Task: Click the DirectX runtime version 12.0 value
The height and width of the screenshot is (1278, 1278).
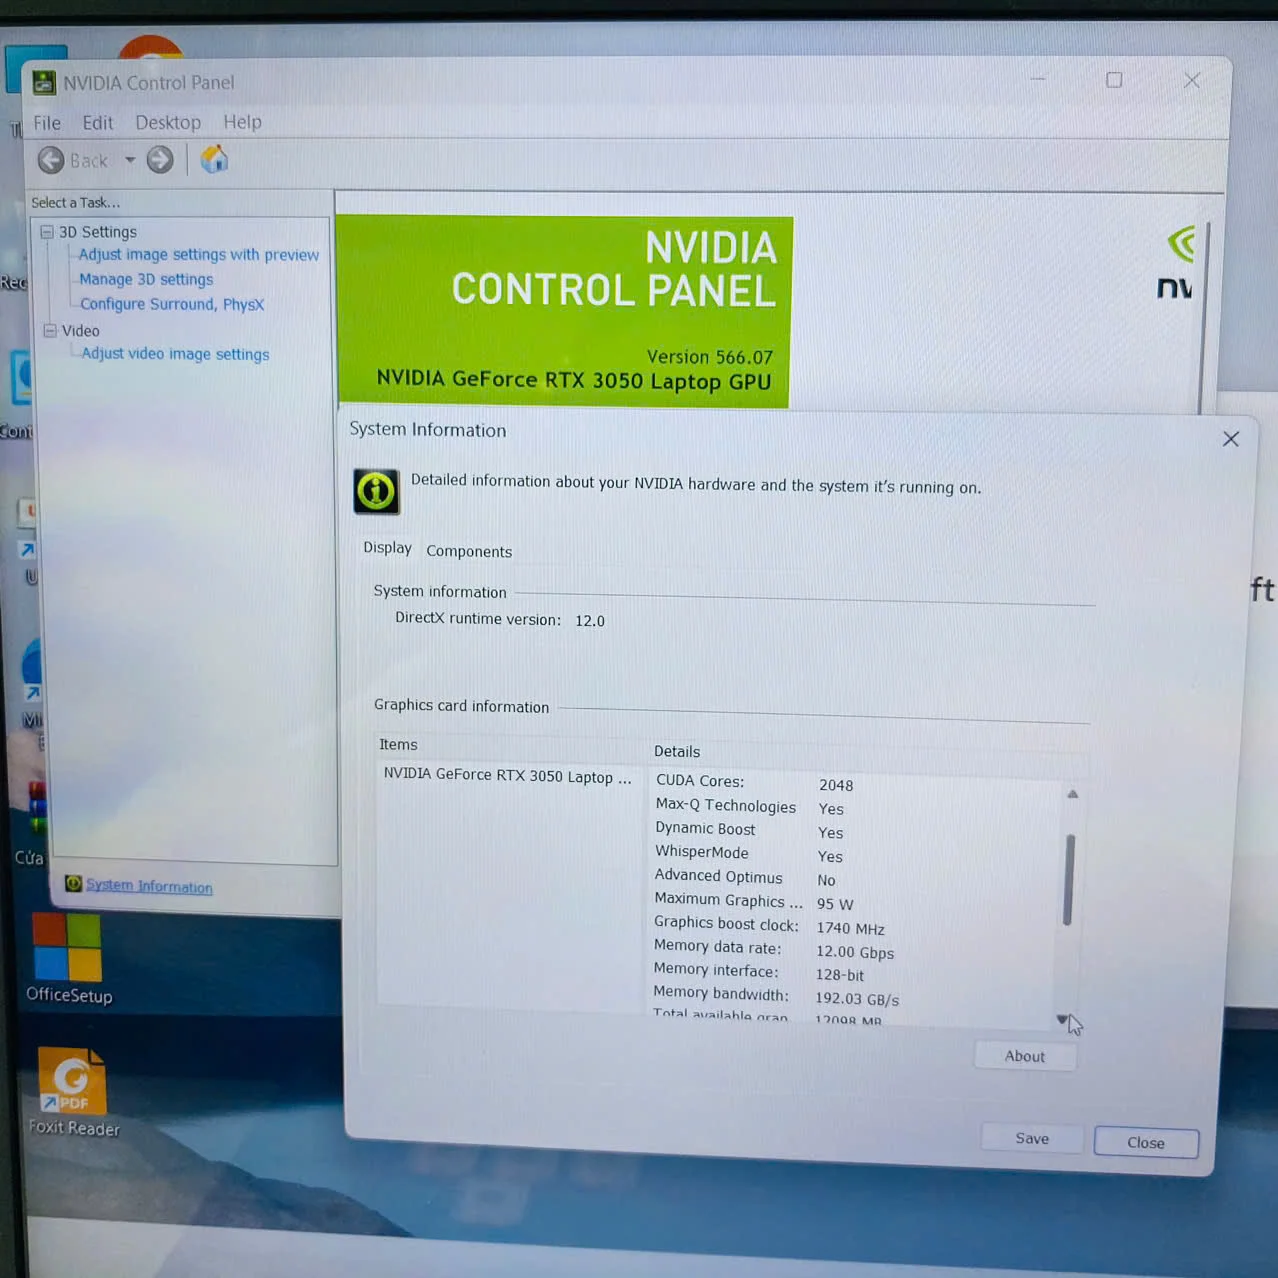Action: (590, 621)
